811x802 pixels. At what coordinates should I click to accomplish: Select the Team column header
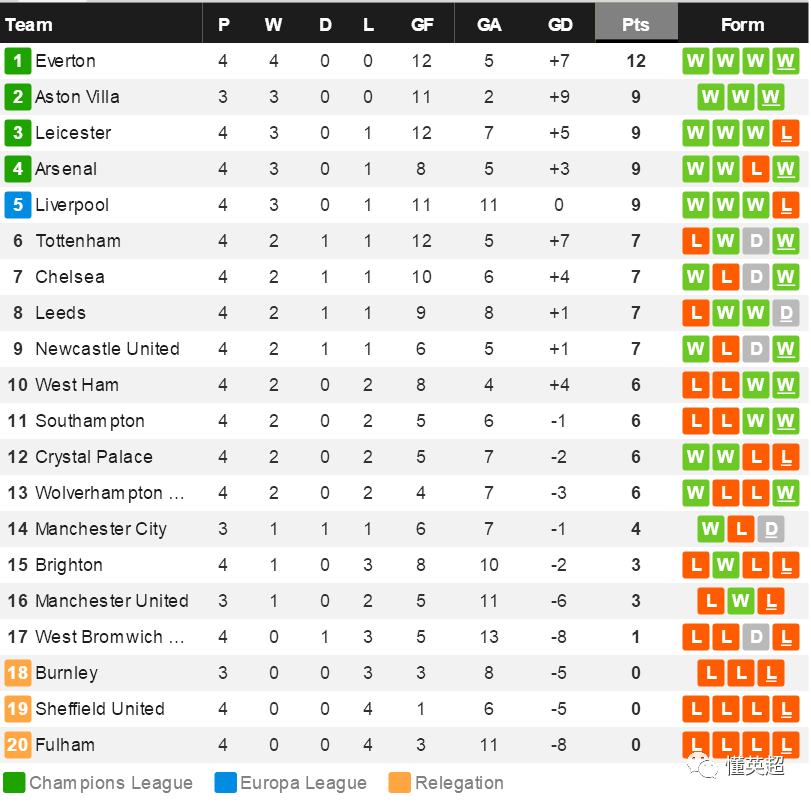point(29,24)
